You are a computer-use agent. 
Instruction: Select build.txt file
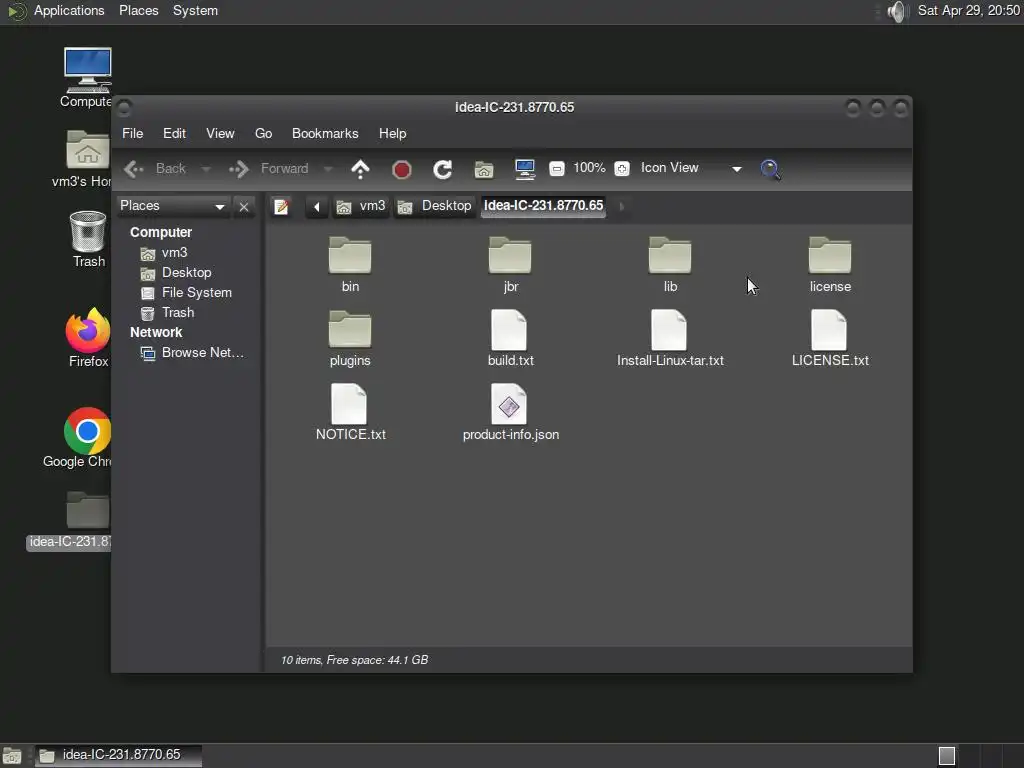click(x=510, y=338)
